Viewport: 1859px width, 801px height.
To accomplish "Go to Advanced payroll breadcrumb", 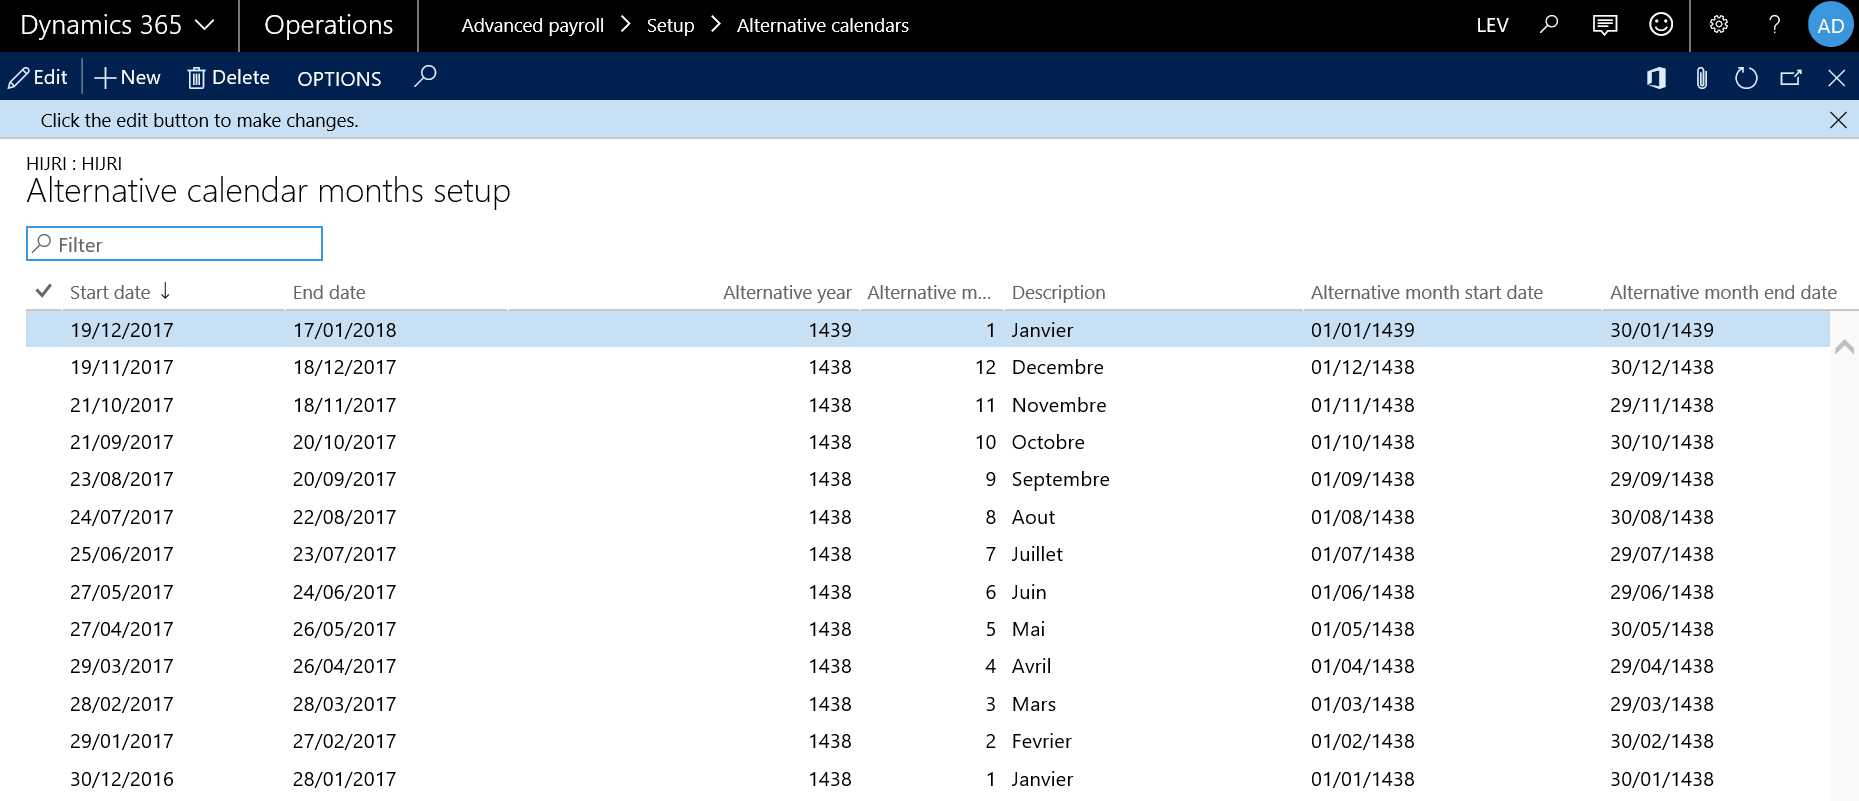I will click(532, 25).
